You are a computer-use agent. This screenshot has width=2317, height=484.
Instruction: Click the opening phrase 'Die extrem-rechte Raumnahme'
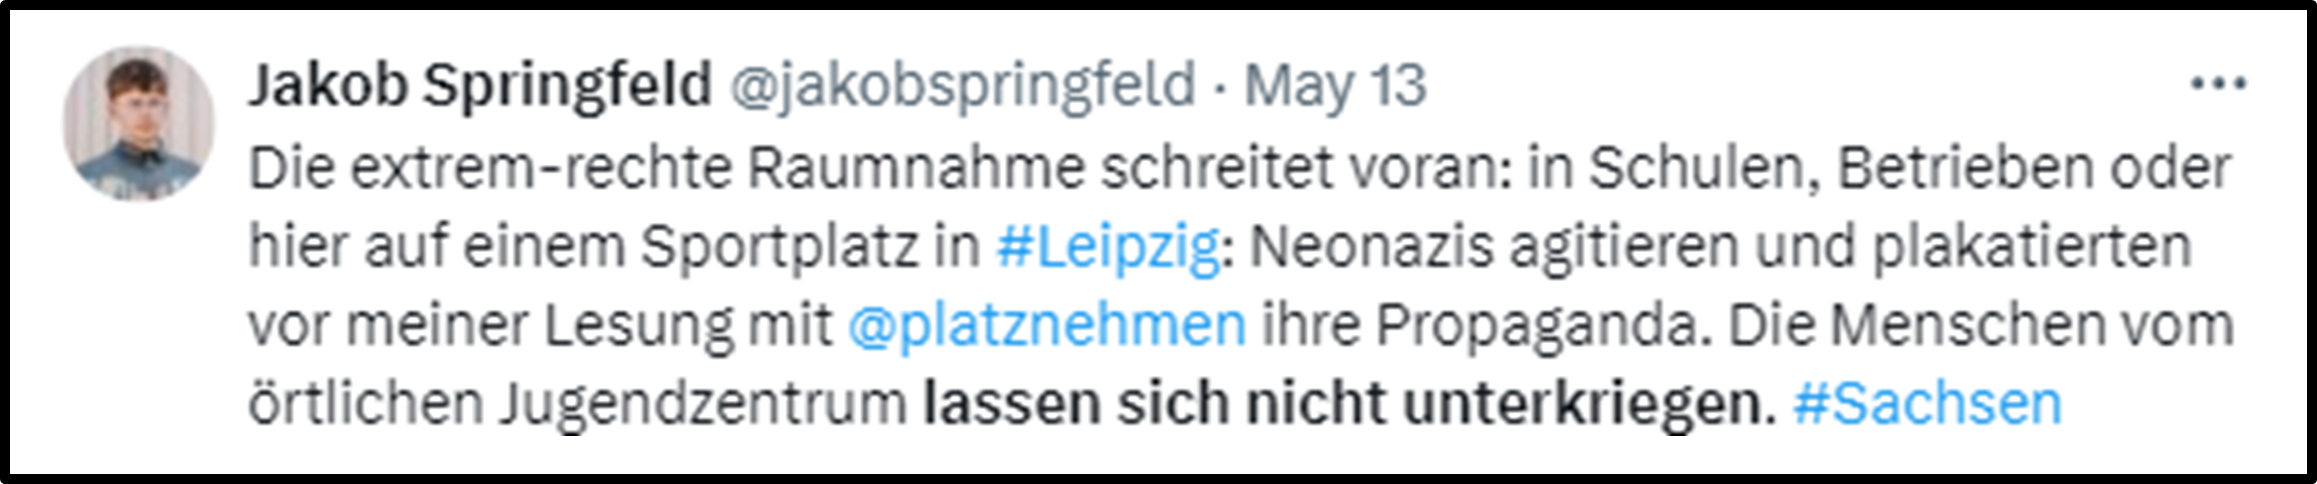665,169
